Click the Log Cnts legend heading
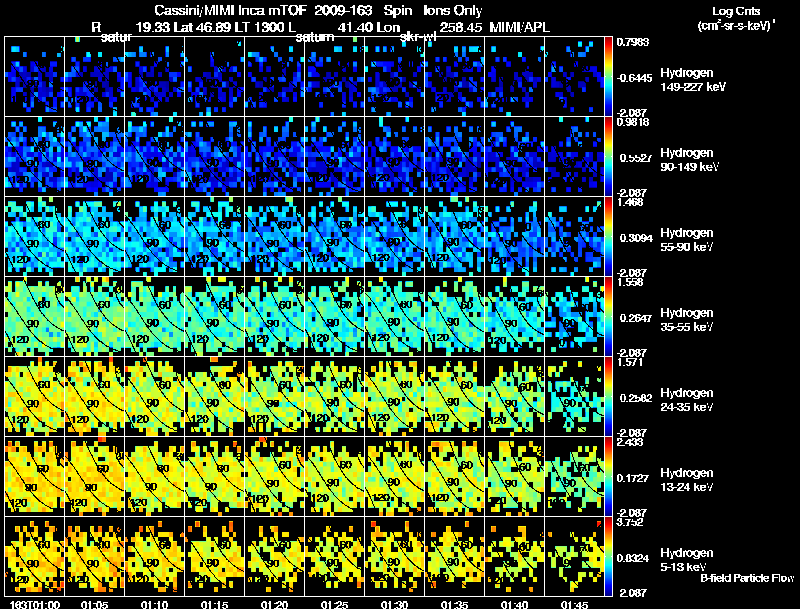800x609 pixels. [x=736, y=11]
